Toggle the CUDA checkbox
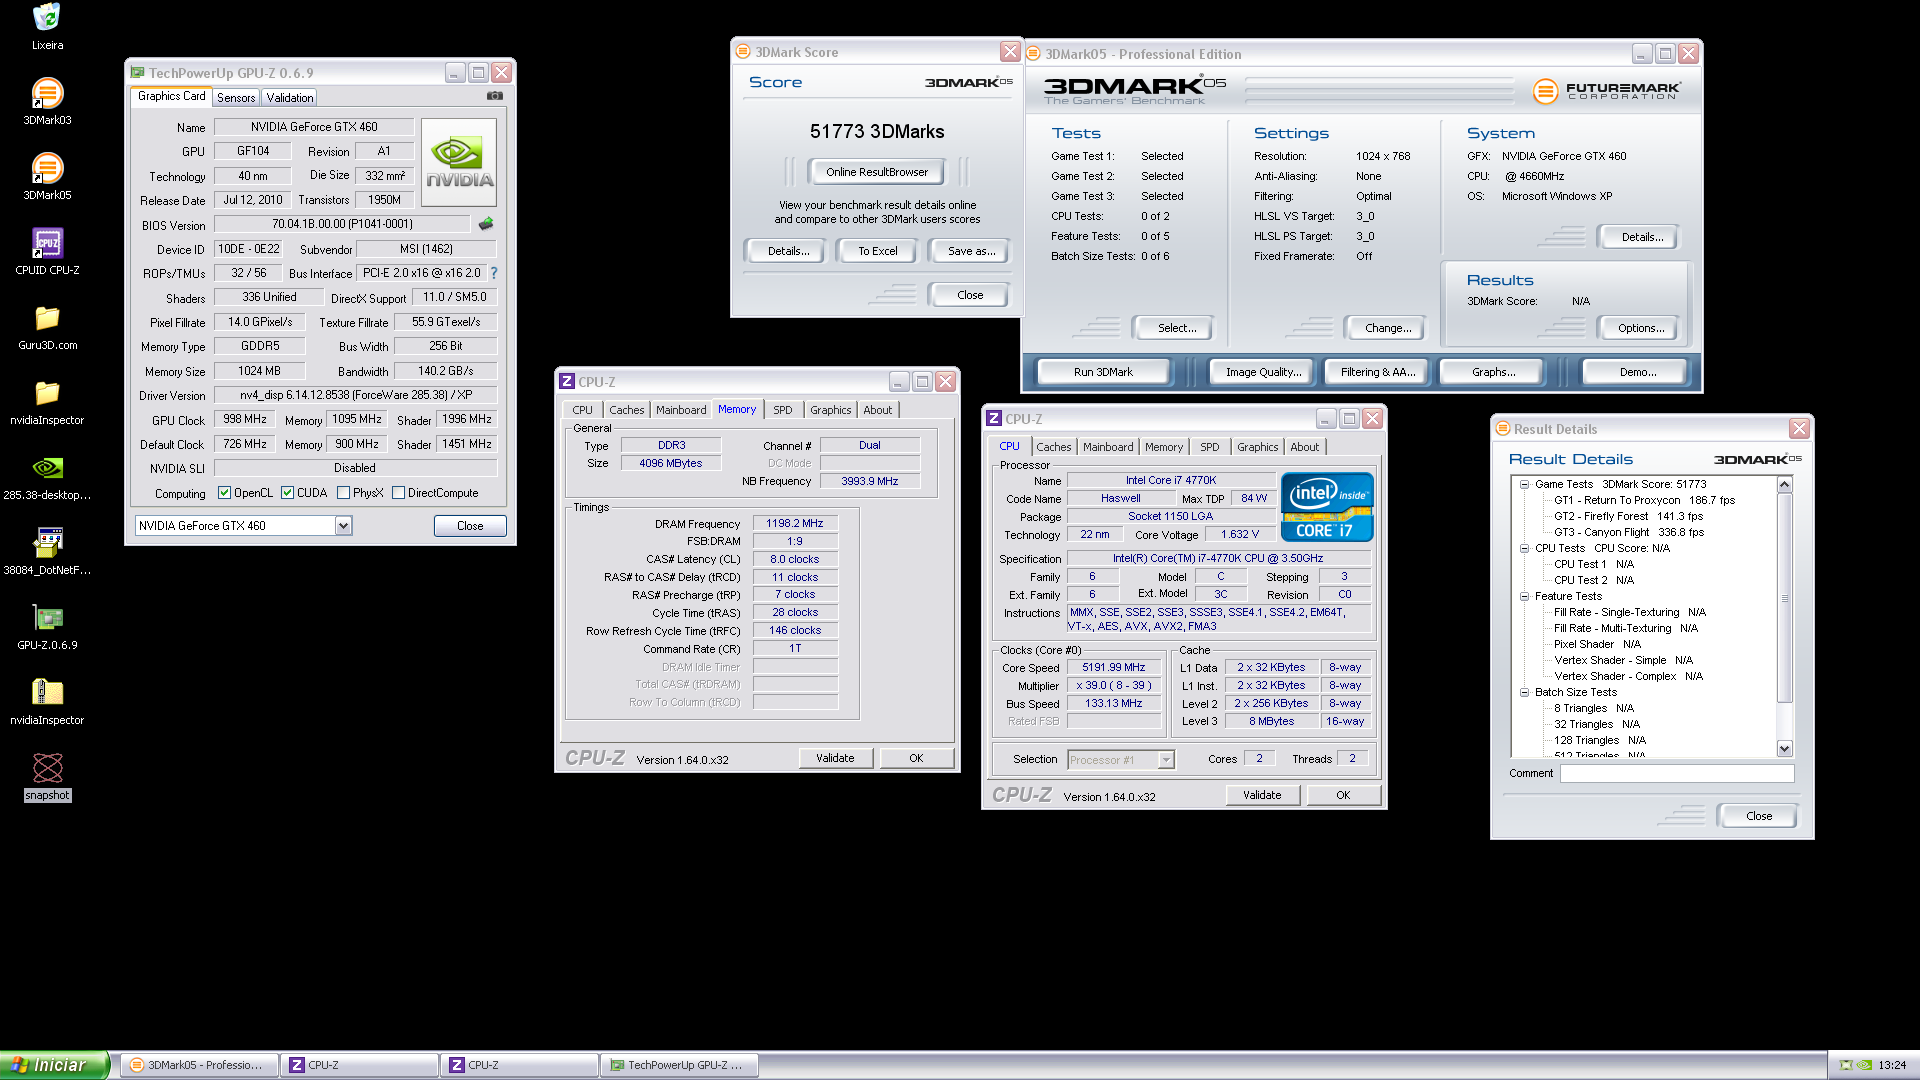Viewport: 1920px width, 1080px height. (288, 493)
